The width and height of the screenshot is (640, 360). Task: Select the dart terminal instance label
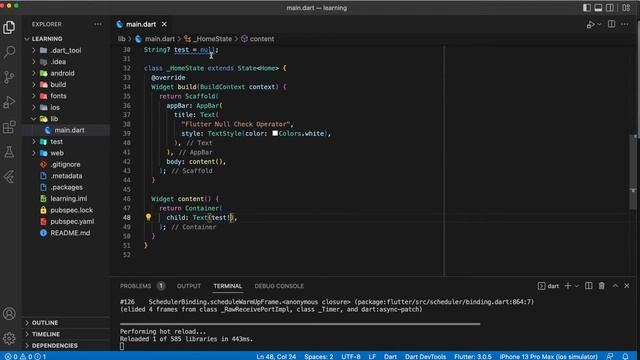click(x=549, y=286)
